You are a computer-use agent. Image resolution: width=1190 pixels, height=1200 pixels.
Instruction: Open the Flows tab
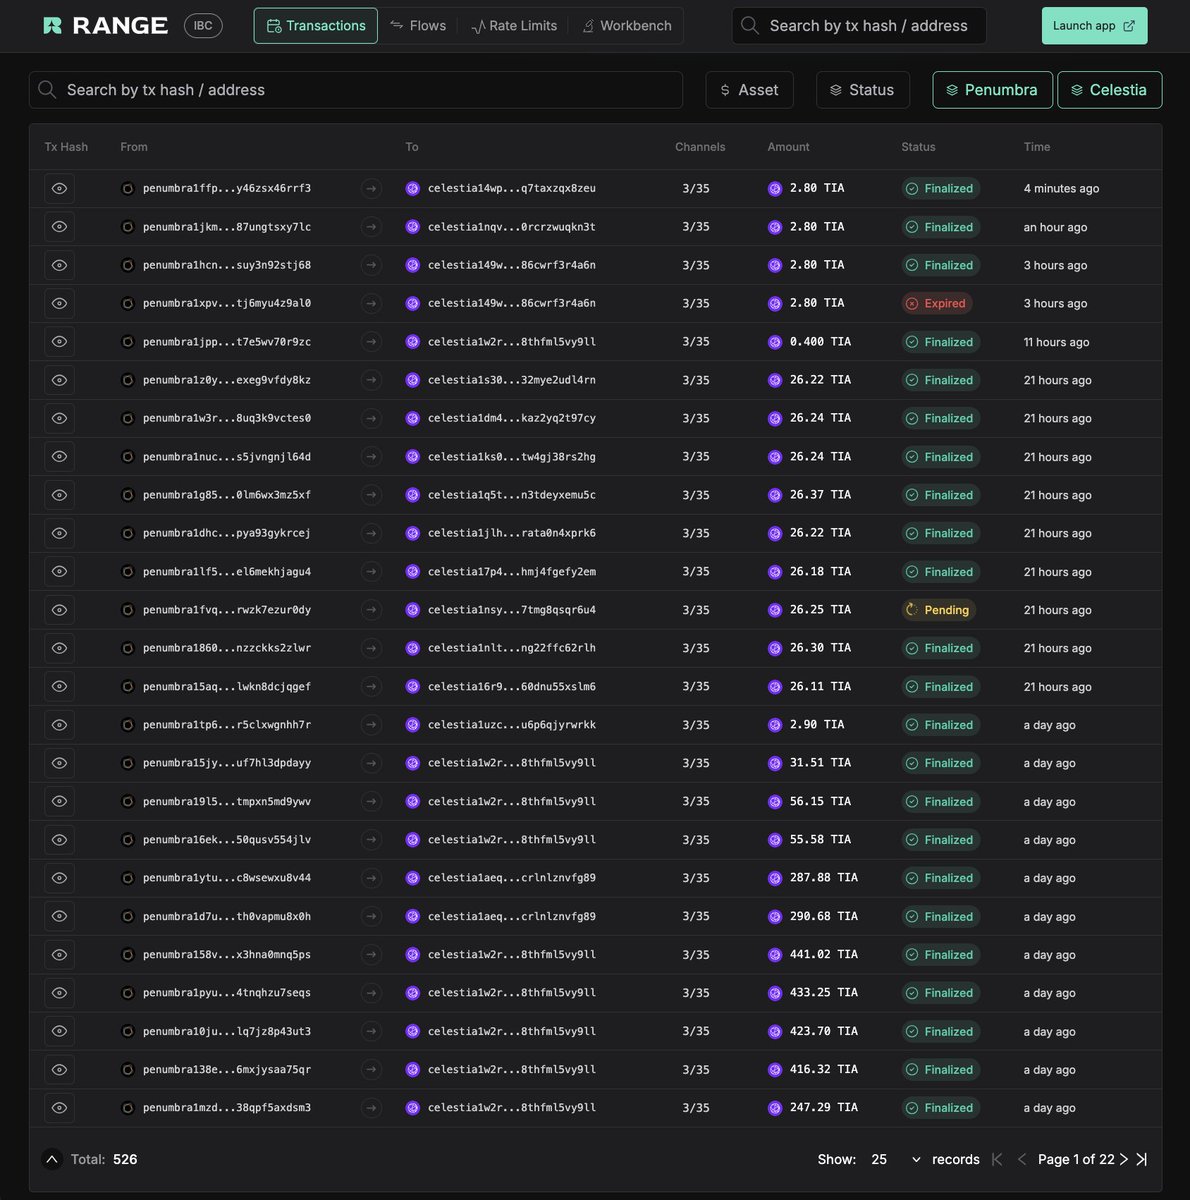[x=418, y=26]
